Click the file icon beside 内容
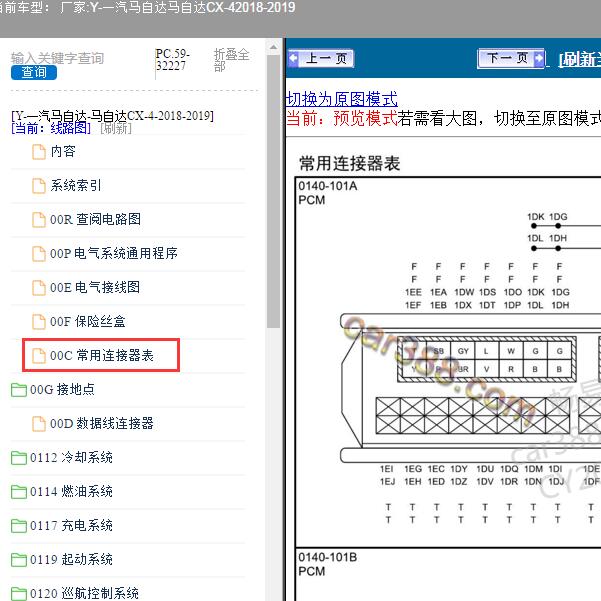Image resolution: width=601 pixels, height=601 pixels. [38, 152]
